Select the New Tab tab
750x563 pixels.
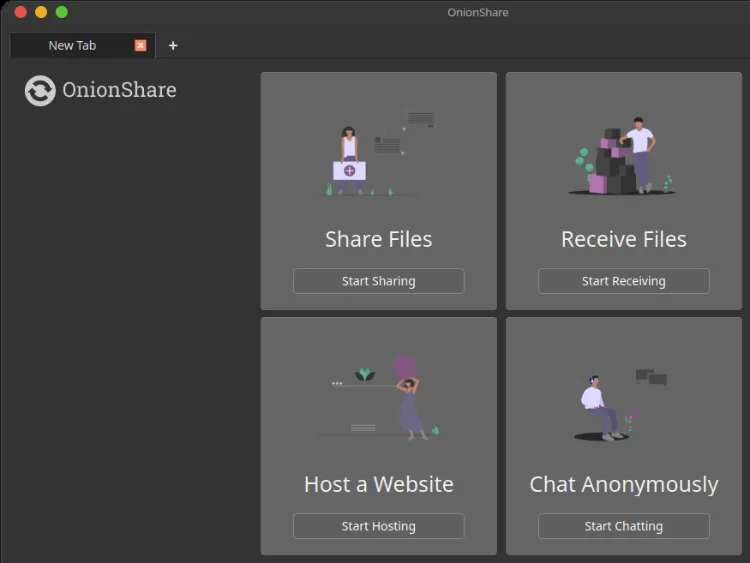pos(82,45)
